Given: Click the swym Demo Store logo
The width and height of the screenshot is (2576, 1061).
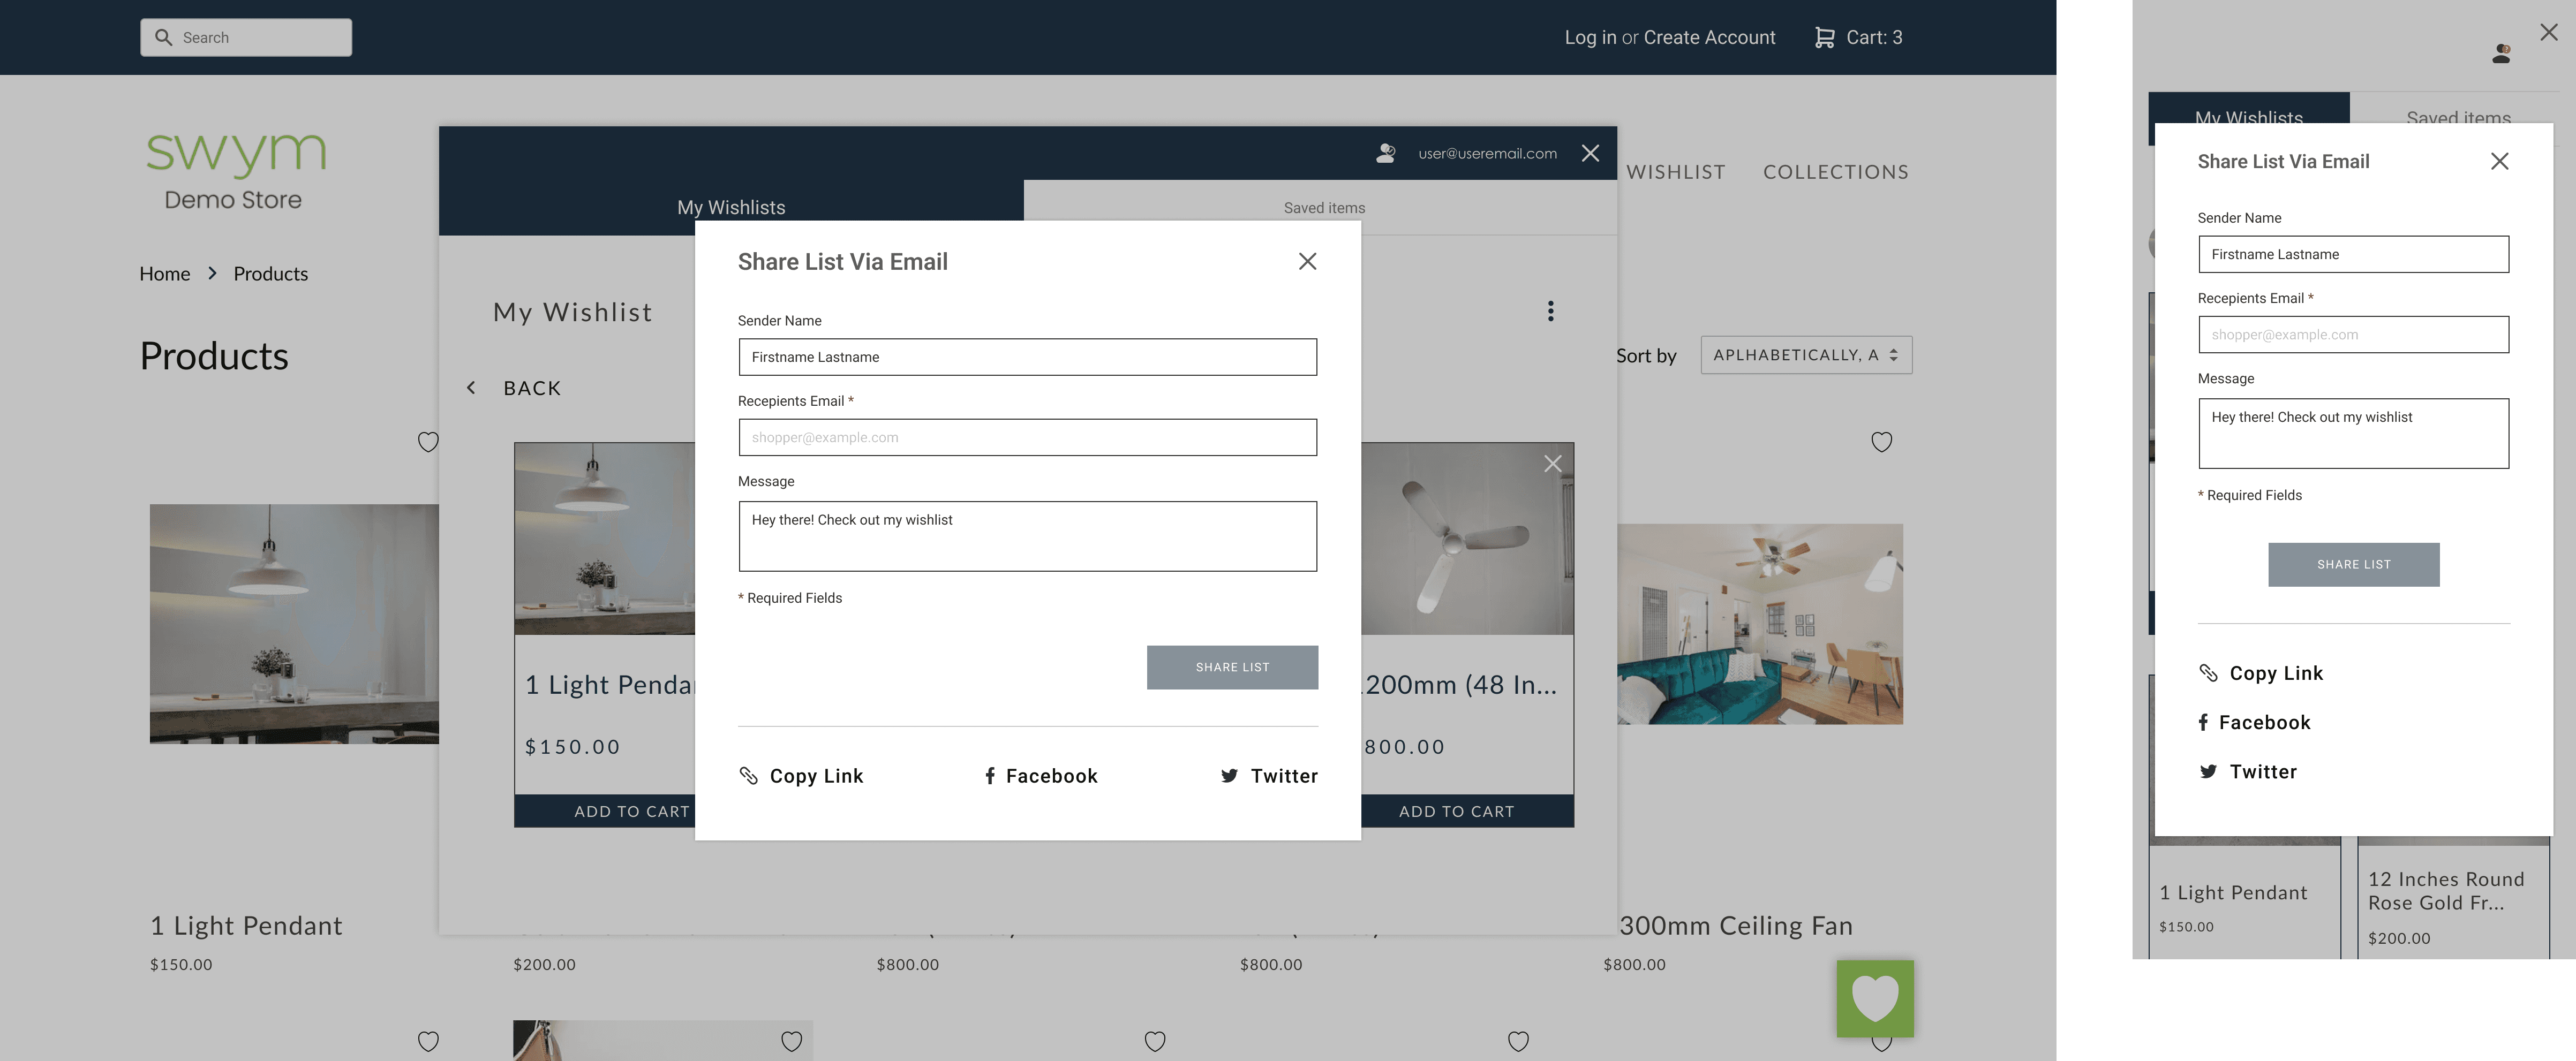Looking at the screenshot, I should [x=236, y=171].
